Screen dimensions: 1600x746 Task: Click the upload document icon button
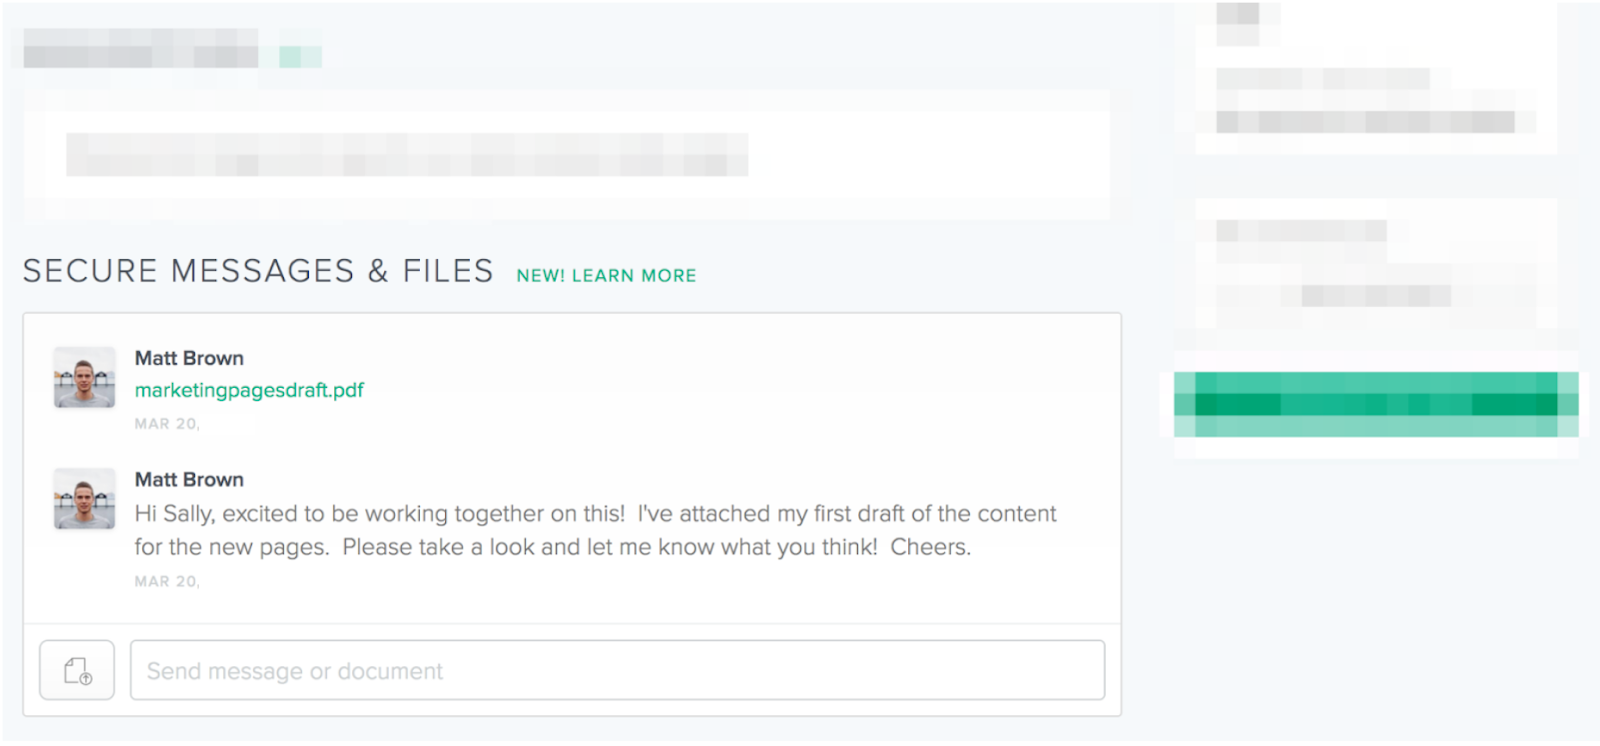77,670
